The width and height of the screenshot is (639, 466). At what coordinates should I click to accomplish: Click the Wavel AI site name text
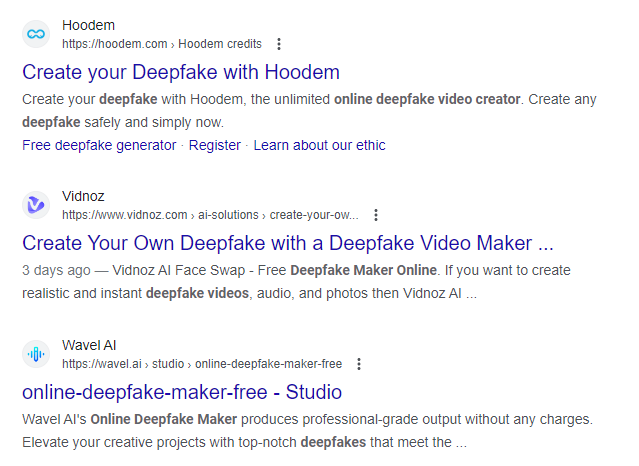tap(89, 345)
